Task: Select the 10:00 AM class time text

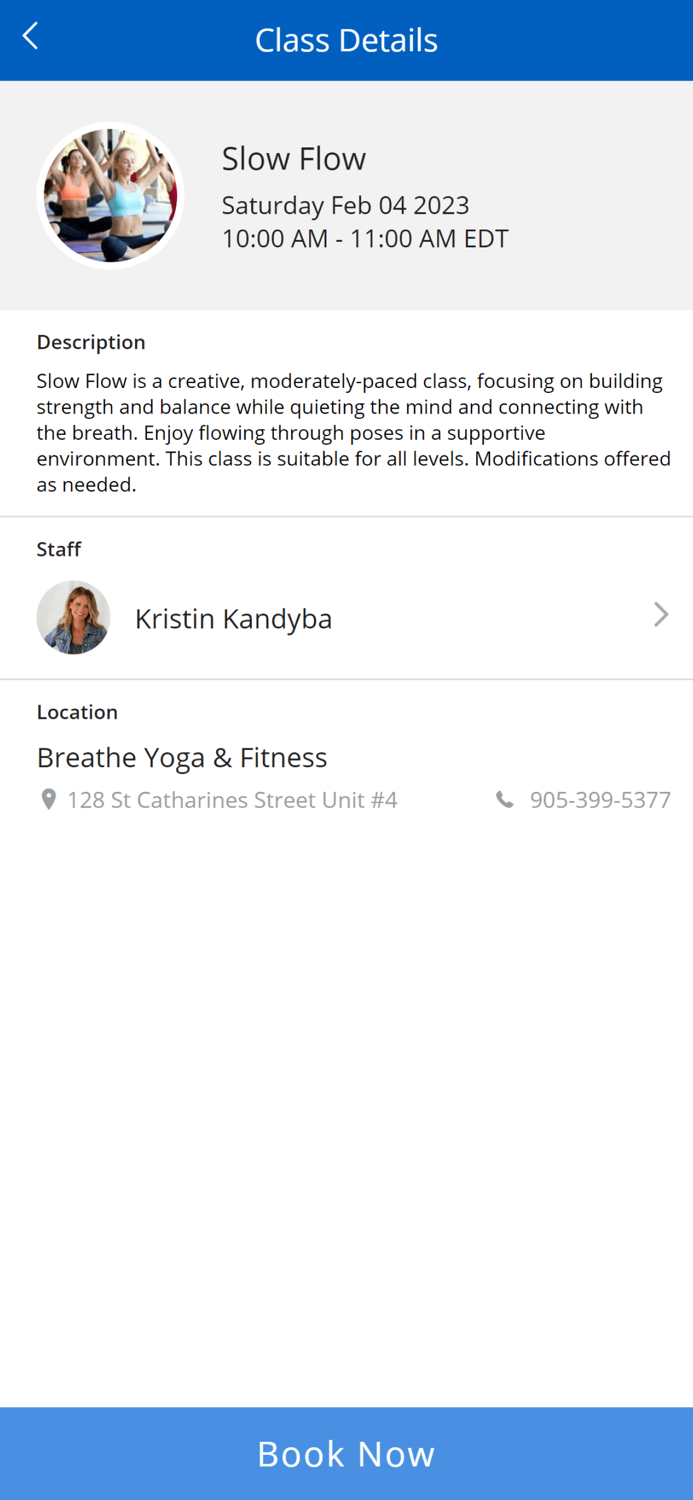Action: click(364, 238)
